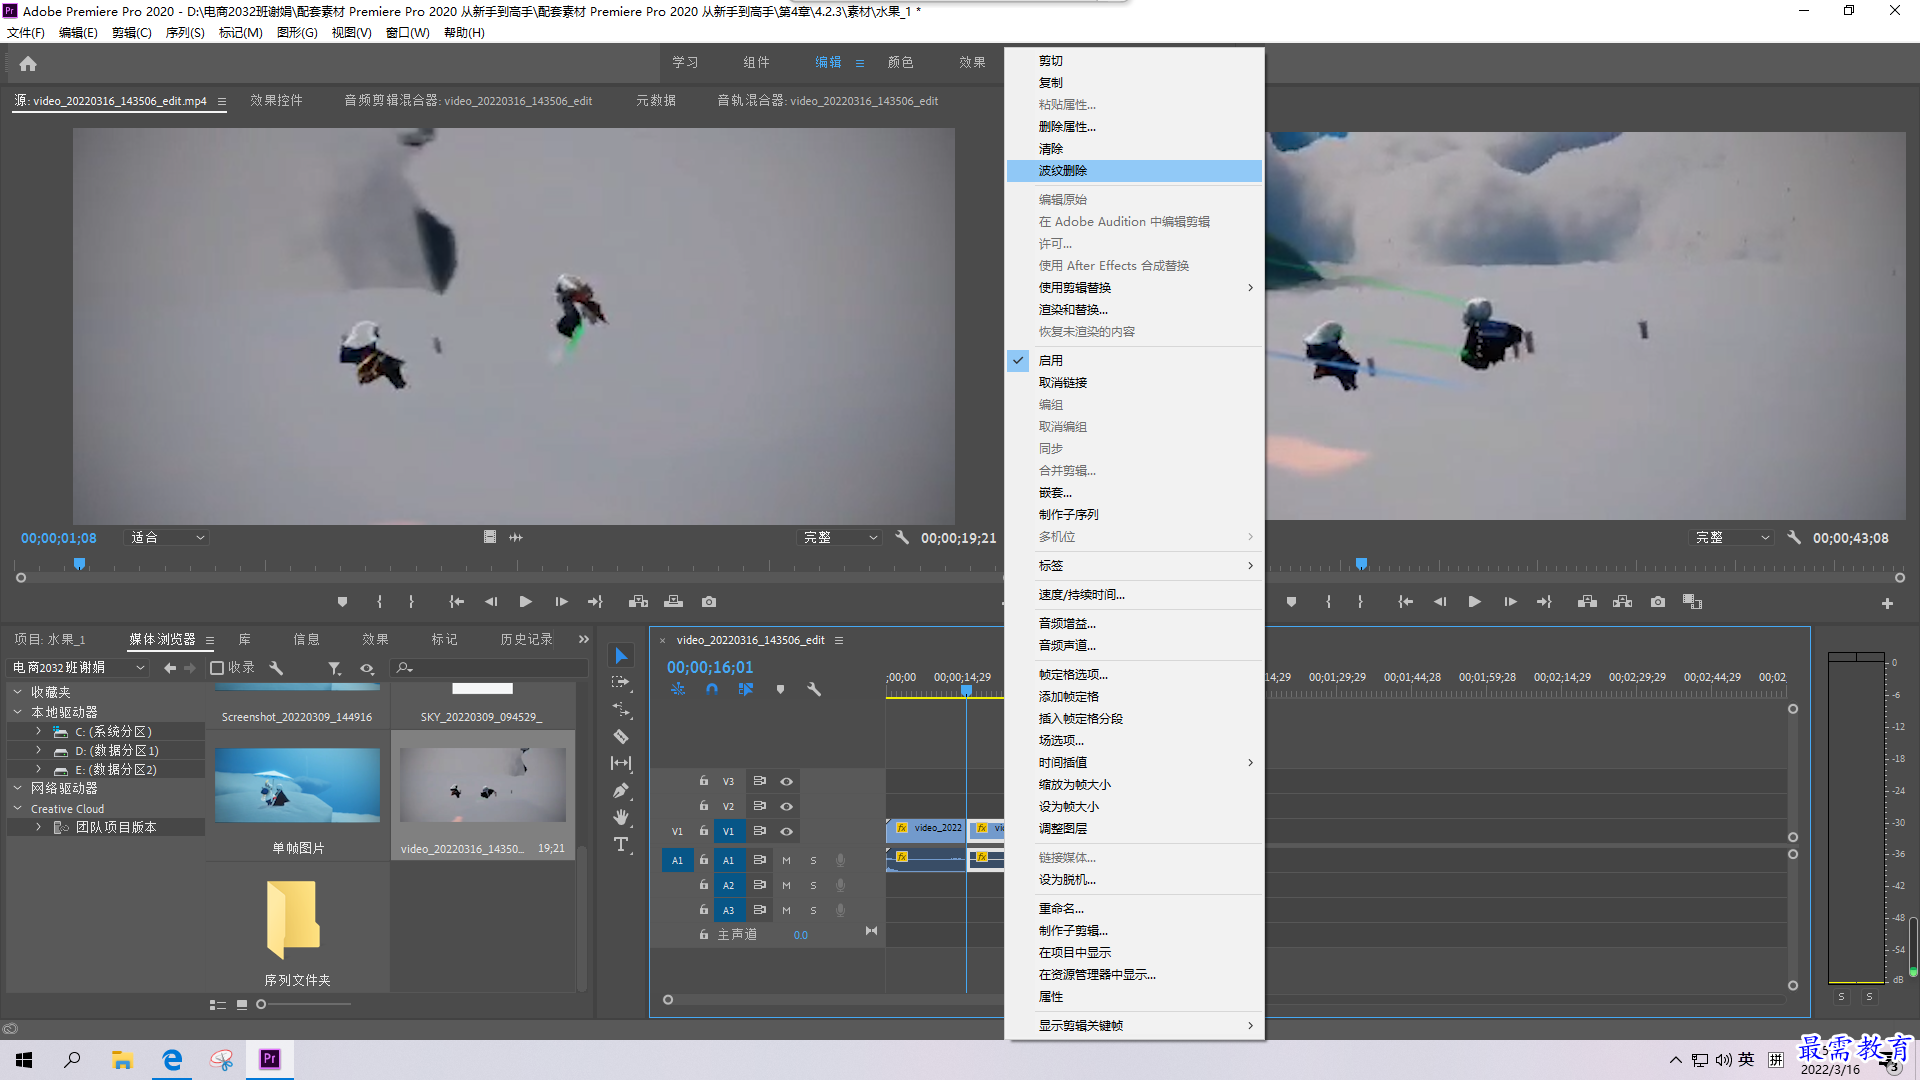1920x1080 pixels.
Task: Expand the C: (系统分区) drive
Action: (39, 731)
